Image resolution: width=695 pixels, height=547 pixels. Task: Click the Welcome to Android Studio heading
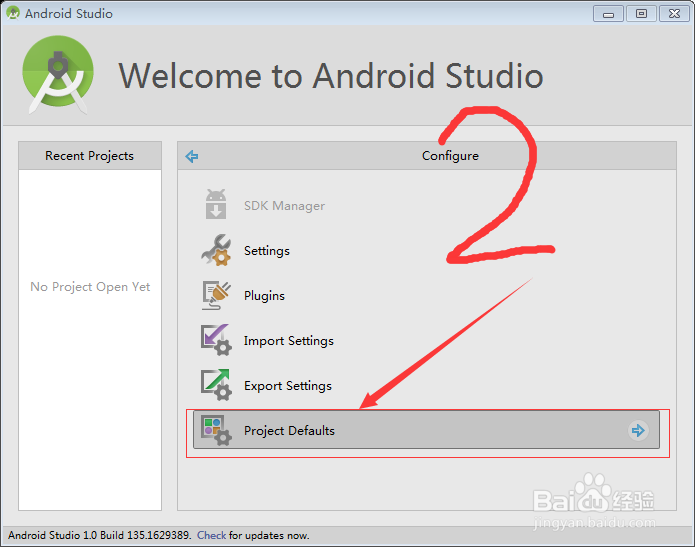point(331,76)
